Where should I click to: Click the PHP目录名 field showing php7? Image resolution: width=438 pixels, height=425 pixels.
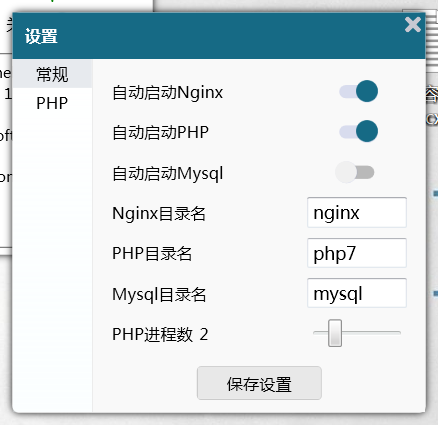(357, 253)
